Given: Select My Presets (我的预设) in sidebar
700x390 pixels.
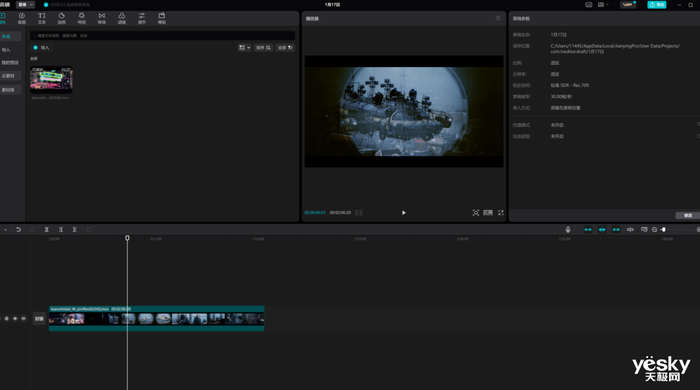Looking at the screenshot, I should click(10, 62).
